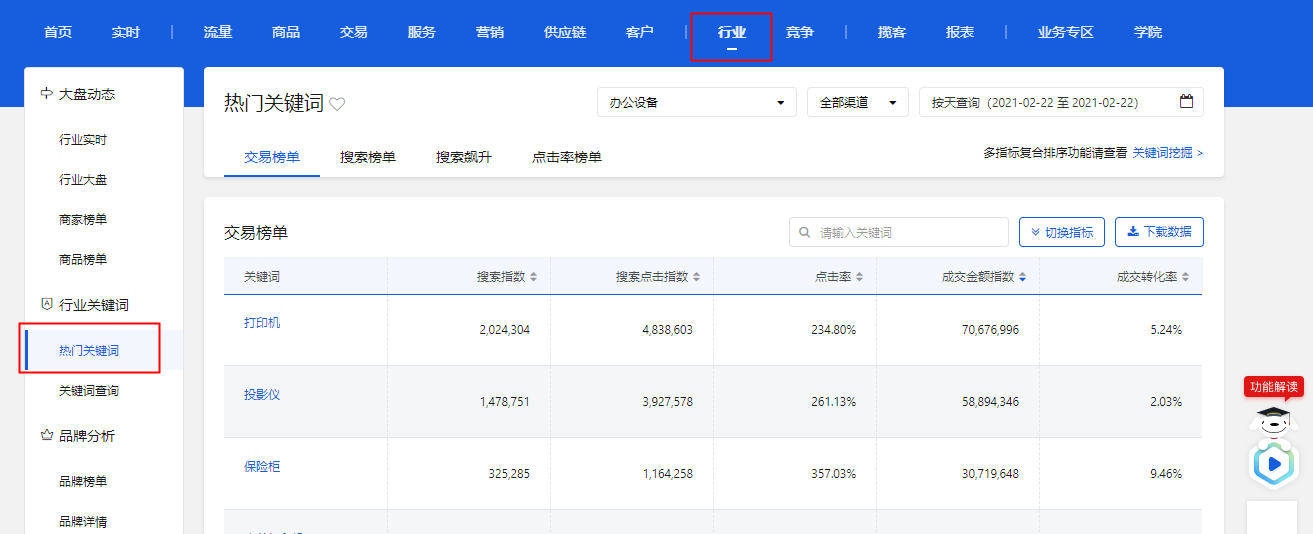Open 竞争 in top navigation
1313x534 pixels.
click(x=800, y=32)
